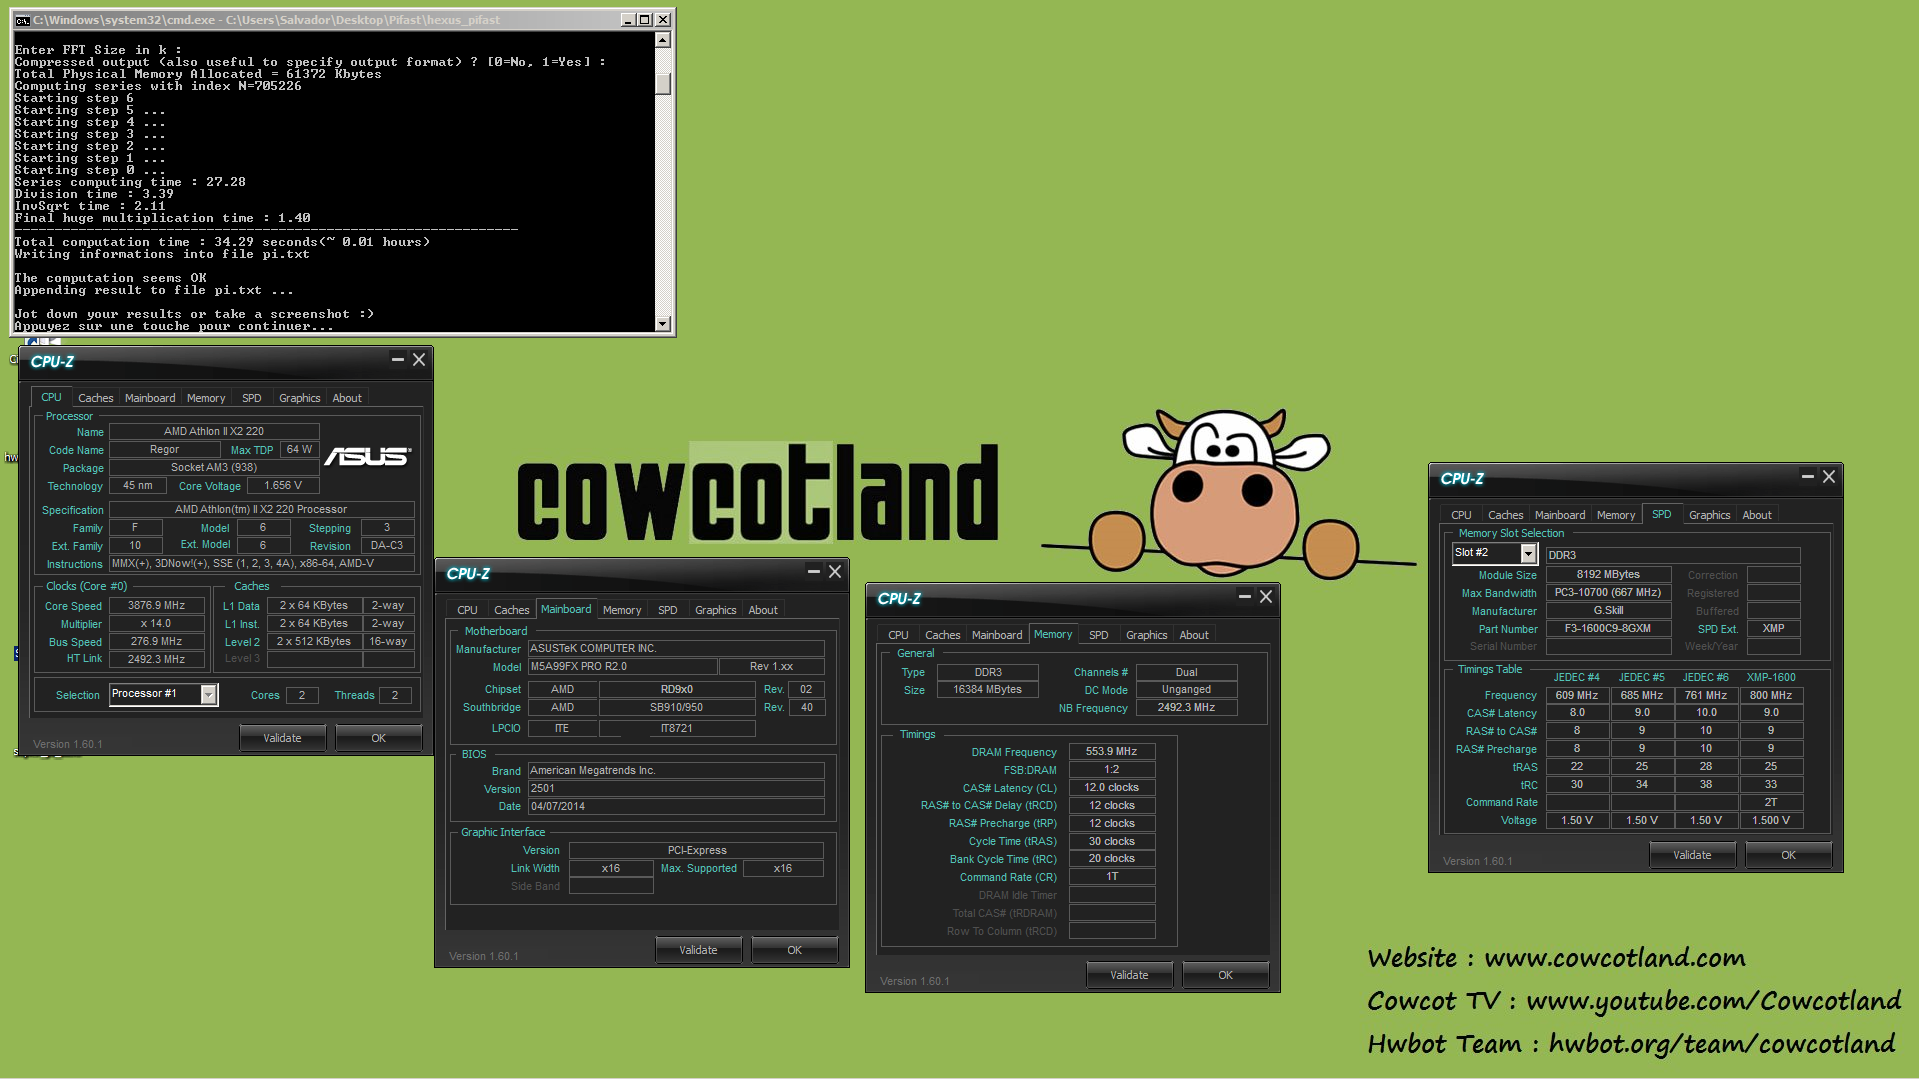Minimize the Memory CPU-Z window
Viewport: 1919px width, 1079px height.
coord(1244,597)
